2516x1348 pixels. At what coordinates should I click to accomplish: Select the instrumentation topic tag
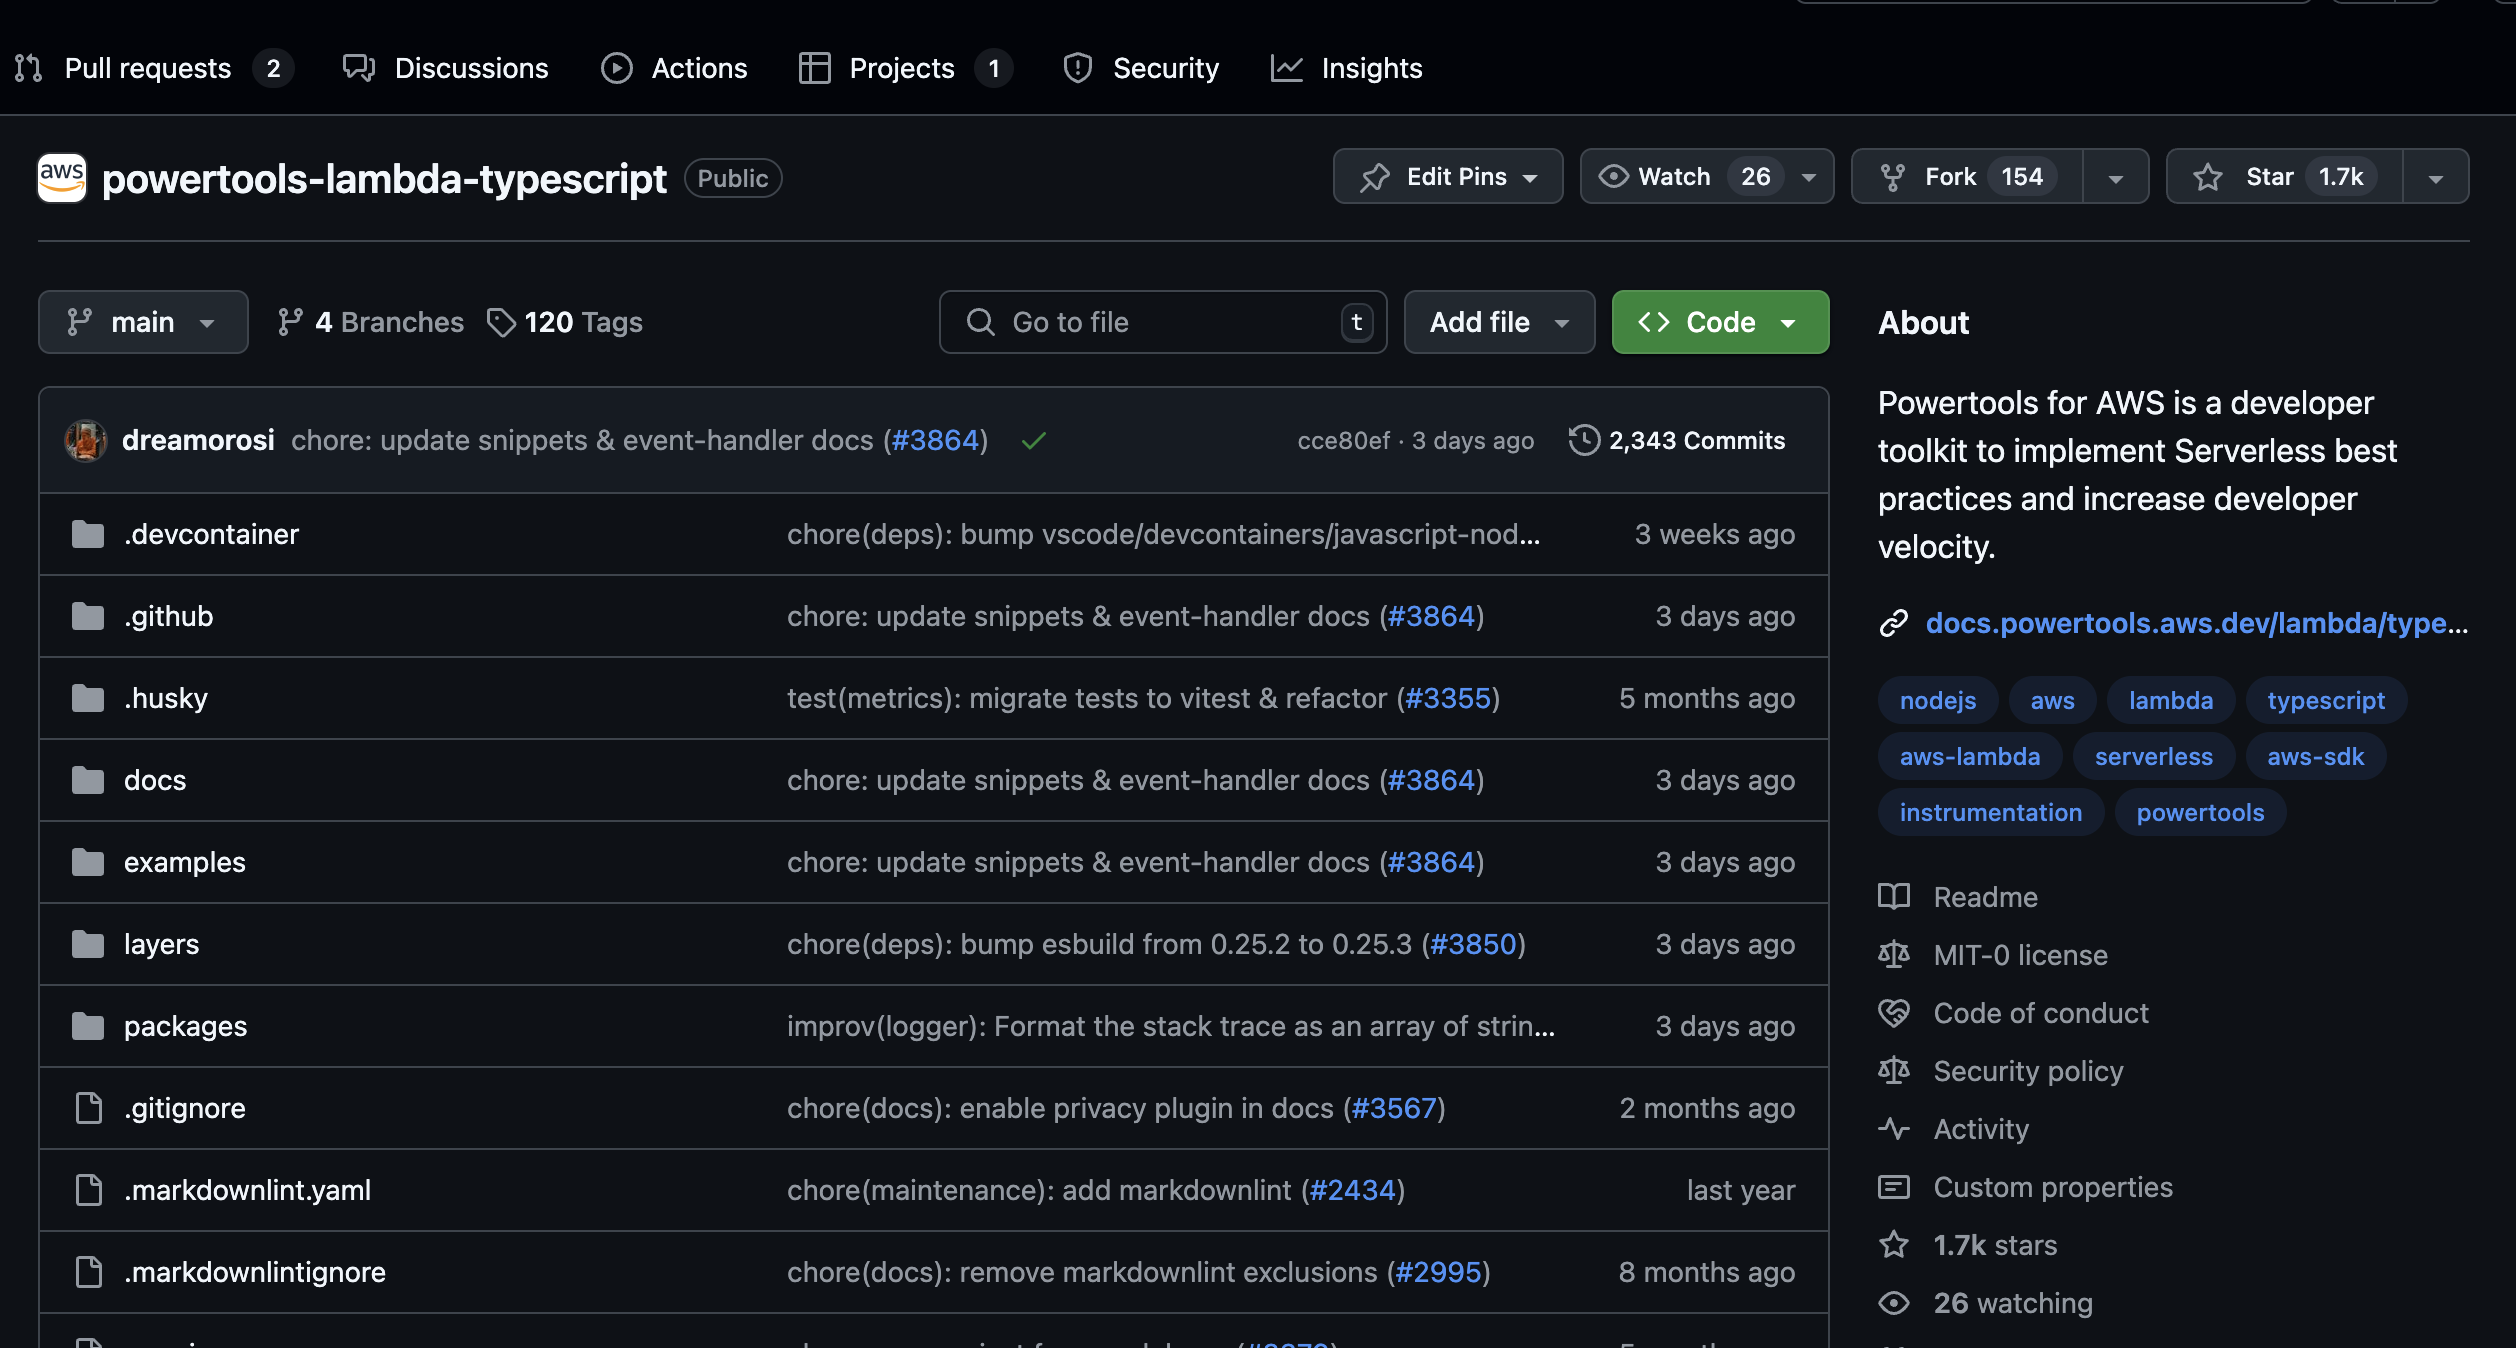click(1991, 812)
